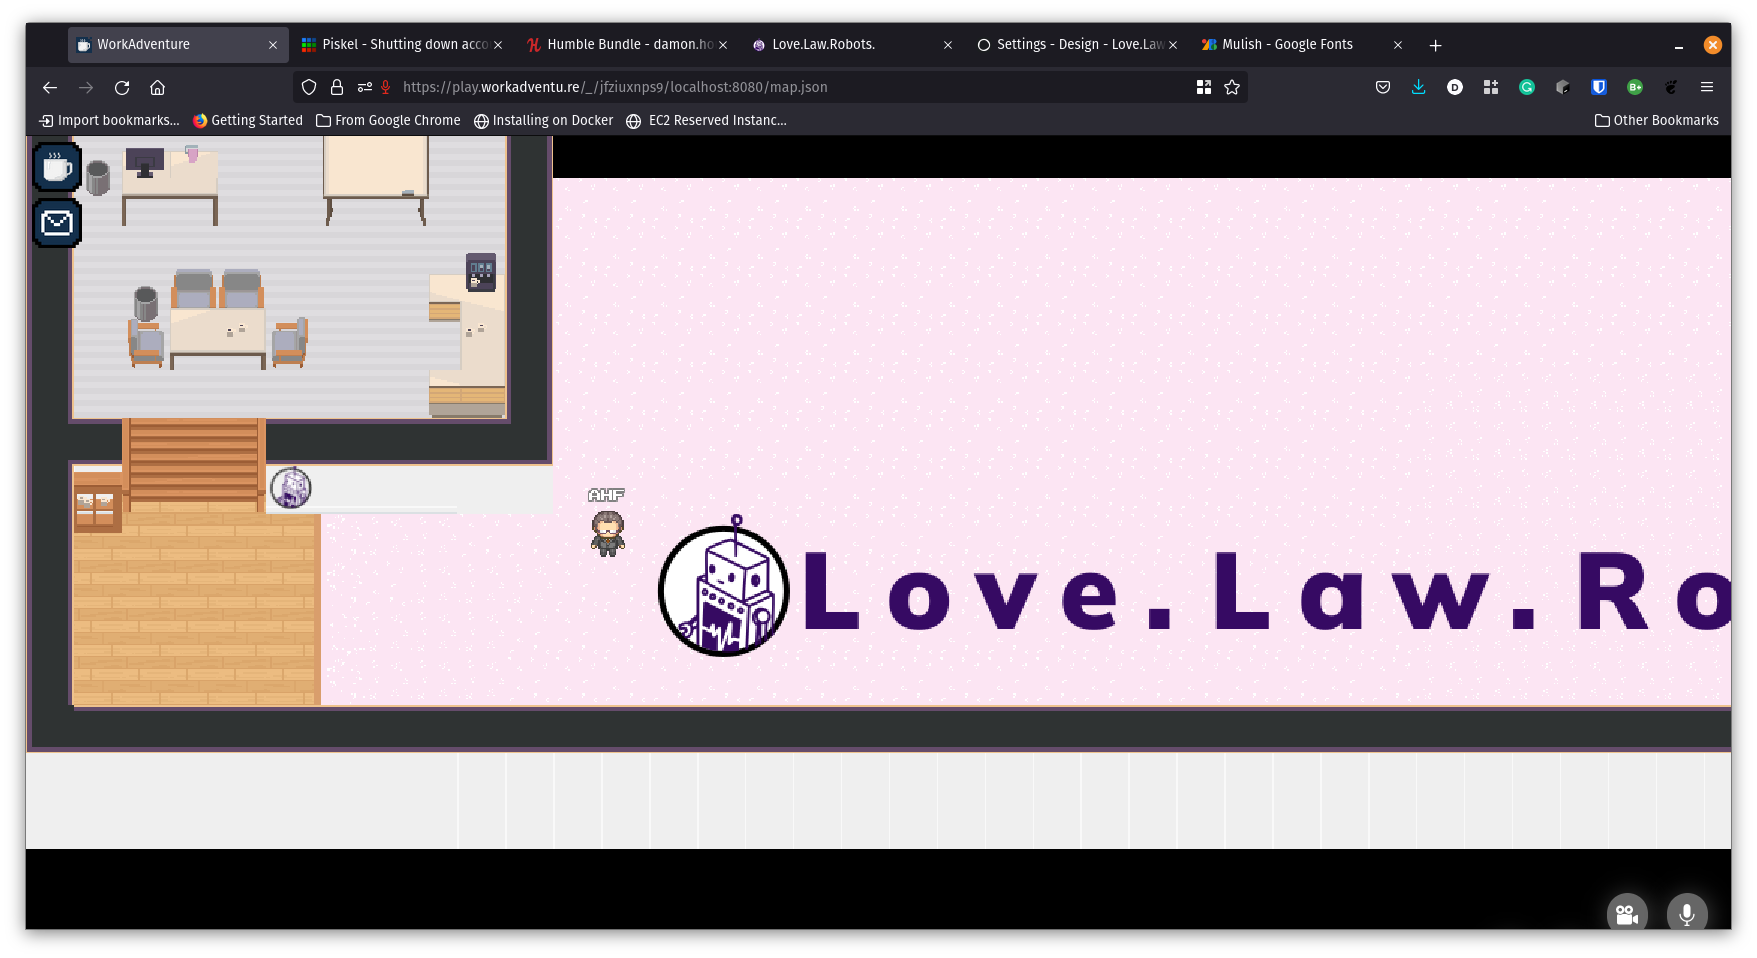Close the Humble Bundle tab
The width and height of the screenshot is (1757, 958).
point(723,45)
